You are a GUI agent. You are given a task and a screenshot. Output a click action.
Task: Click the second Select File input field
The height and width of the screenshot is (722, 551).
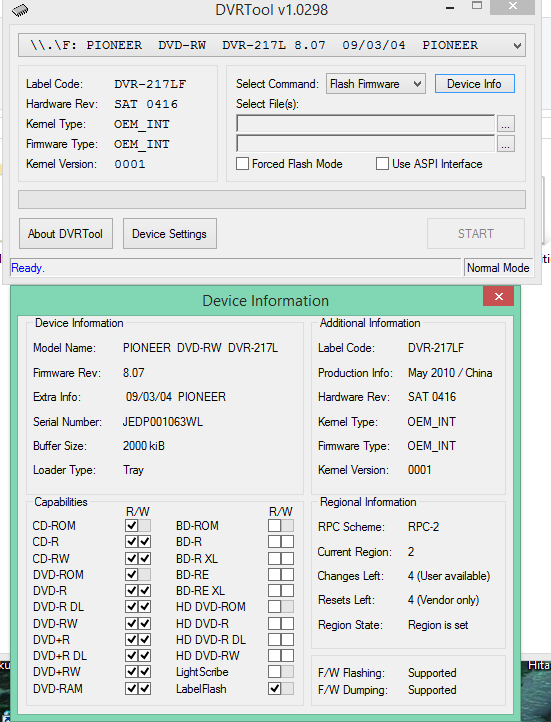click(x=365, y=144)
